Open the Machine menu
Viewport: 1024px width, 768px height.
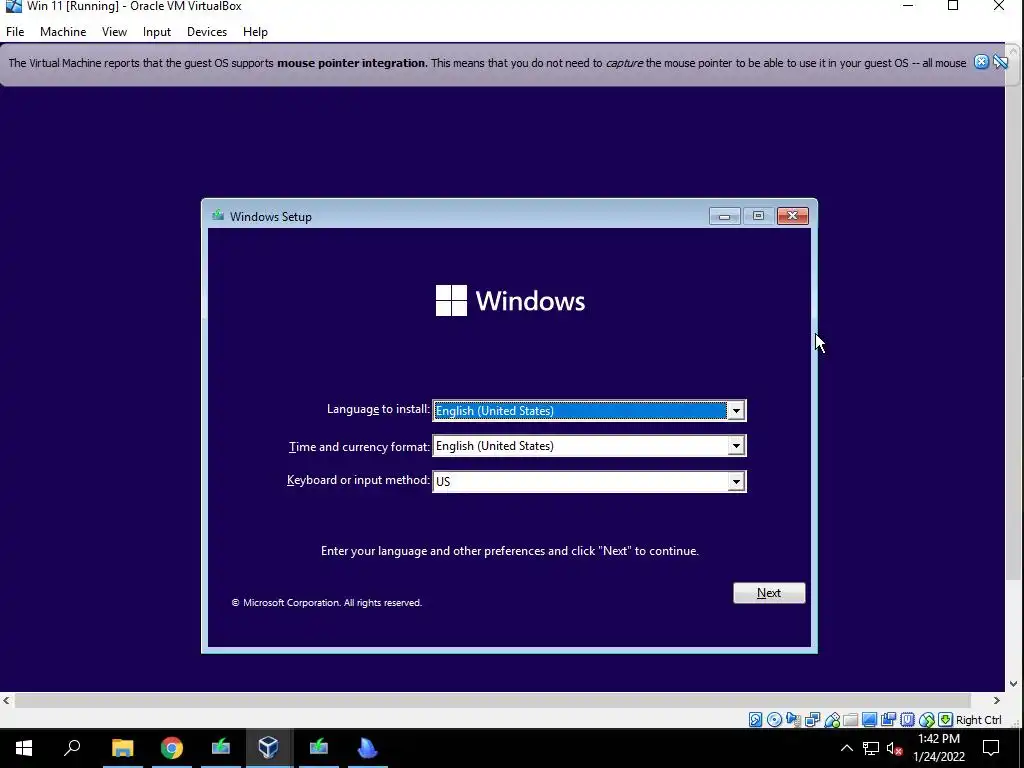tap(63, 31)
